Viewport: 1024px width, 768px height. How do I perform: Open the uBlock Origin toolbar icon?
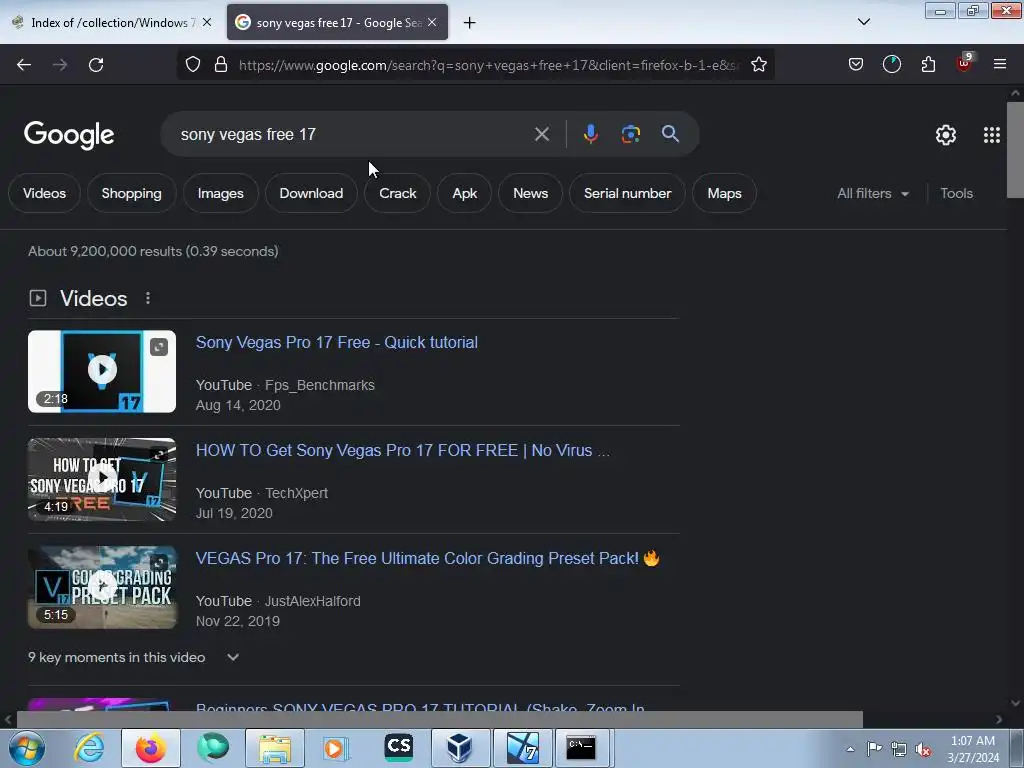point(965,63)
